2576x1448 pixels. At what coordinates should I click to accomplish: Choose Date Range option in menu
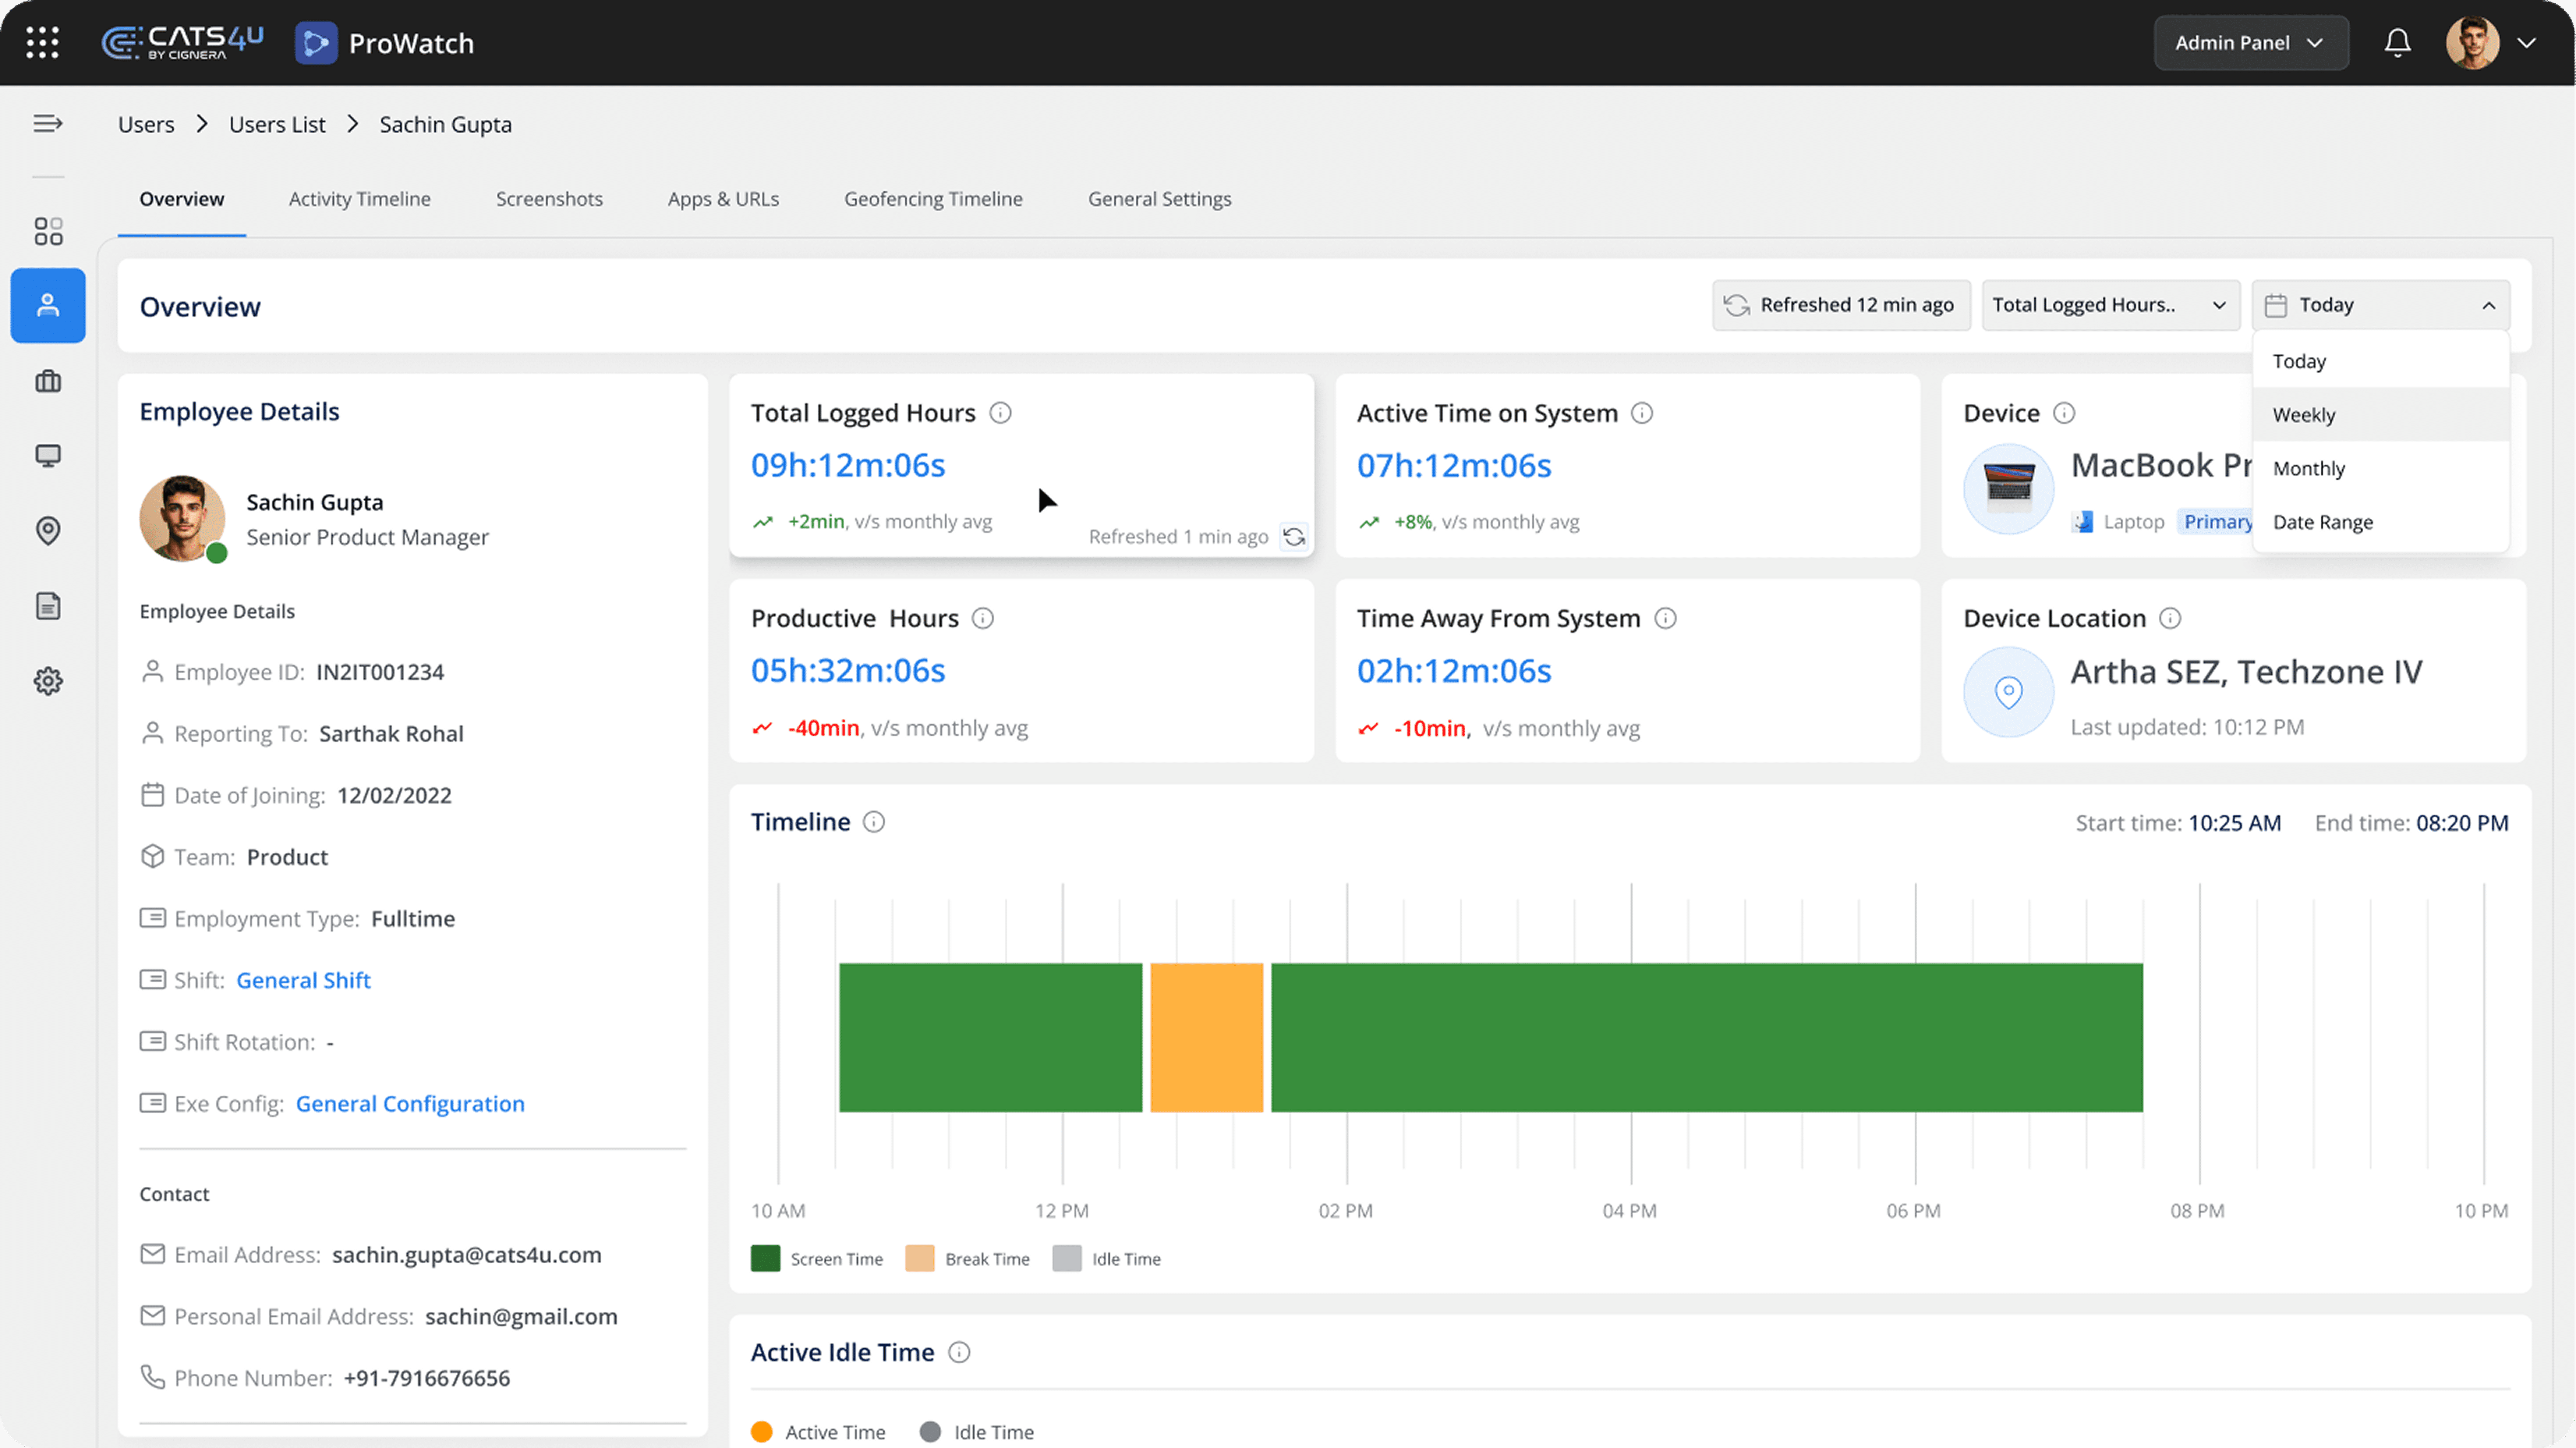pyautogui.click(x=2322, y=522)
